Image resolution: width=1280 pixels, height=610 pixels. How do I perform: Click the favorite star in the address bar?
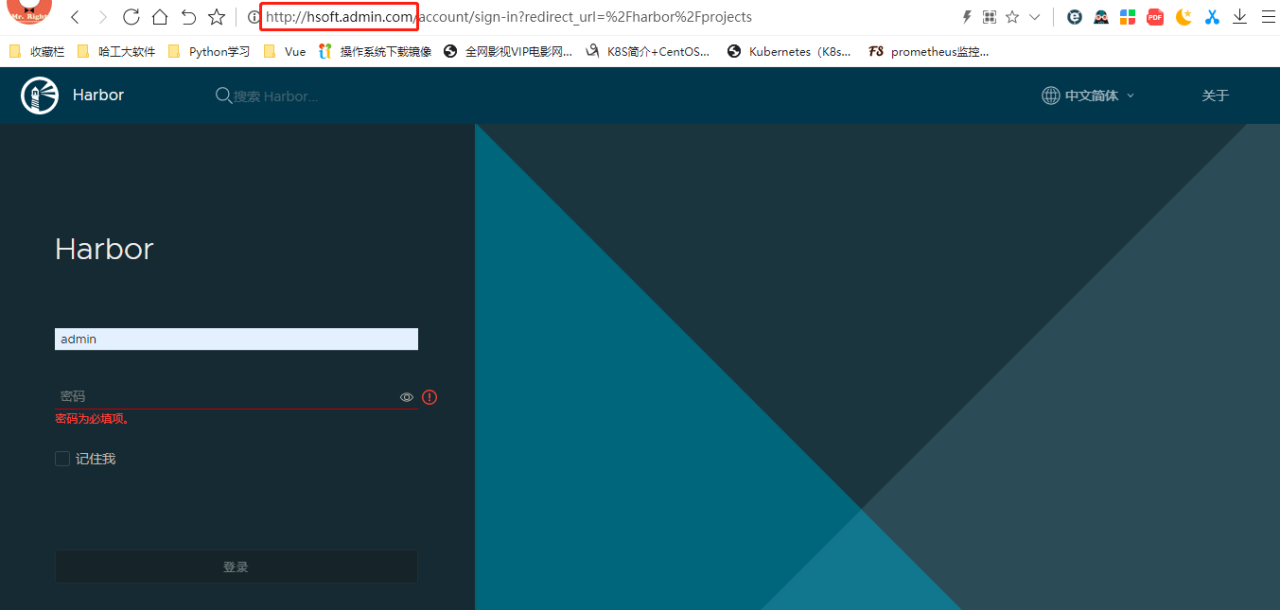(x=1012, y=17)
